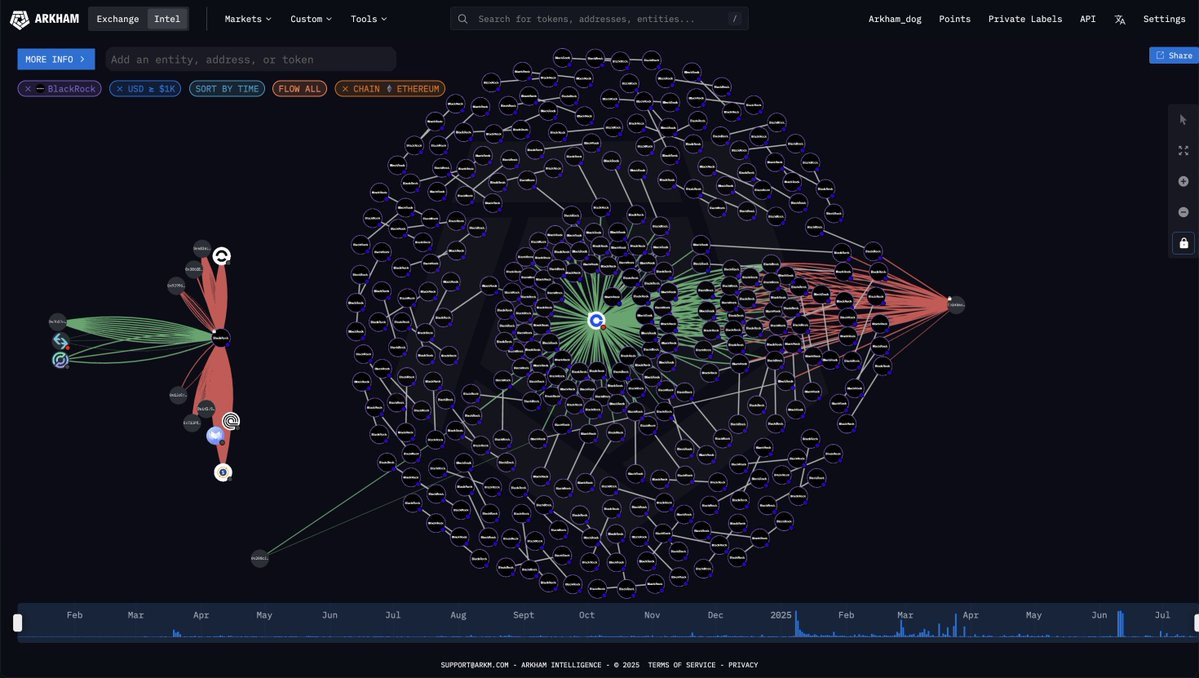1199x678 pixels.
Task: Open the Points page
Action: [954, 19]
